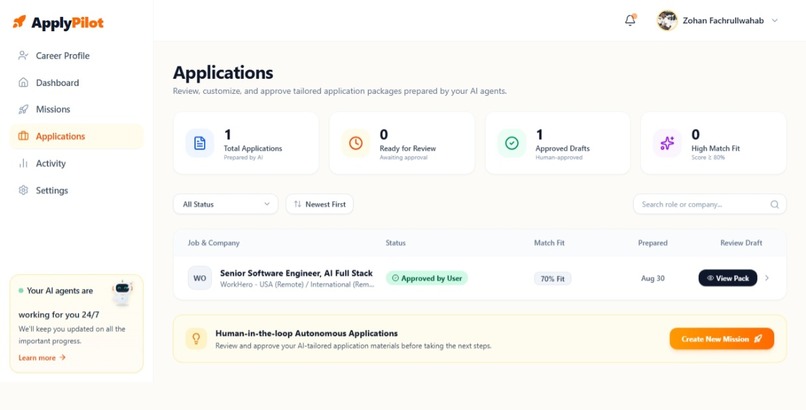This screenshot has height=410, width=806.
Task: Click Job & Company column header
Action: [x=213, y=243]
